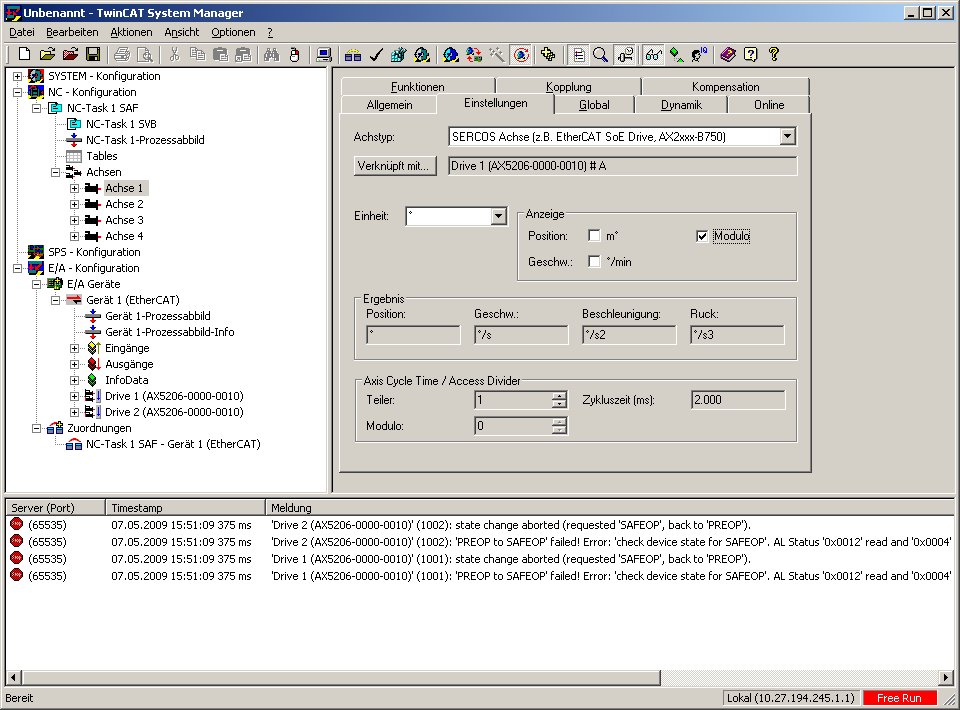Select Drive 1 (AX5206-0000-0010) in tree
This screenshot has height=710, width=960.
coord(174,396)
